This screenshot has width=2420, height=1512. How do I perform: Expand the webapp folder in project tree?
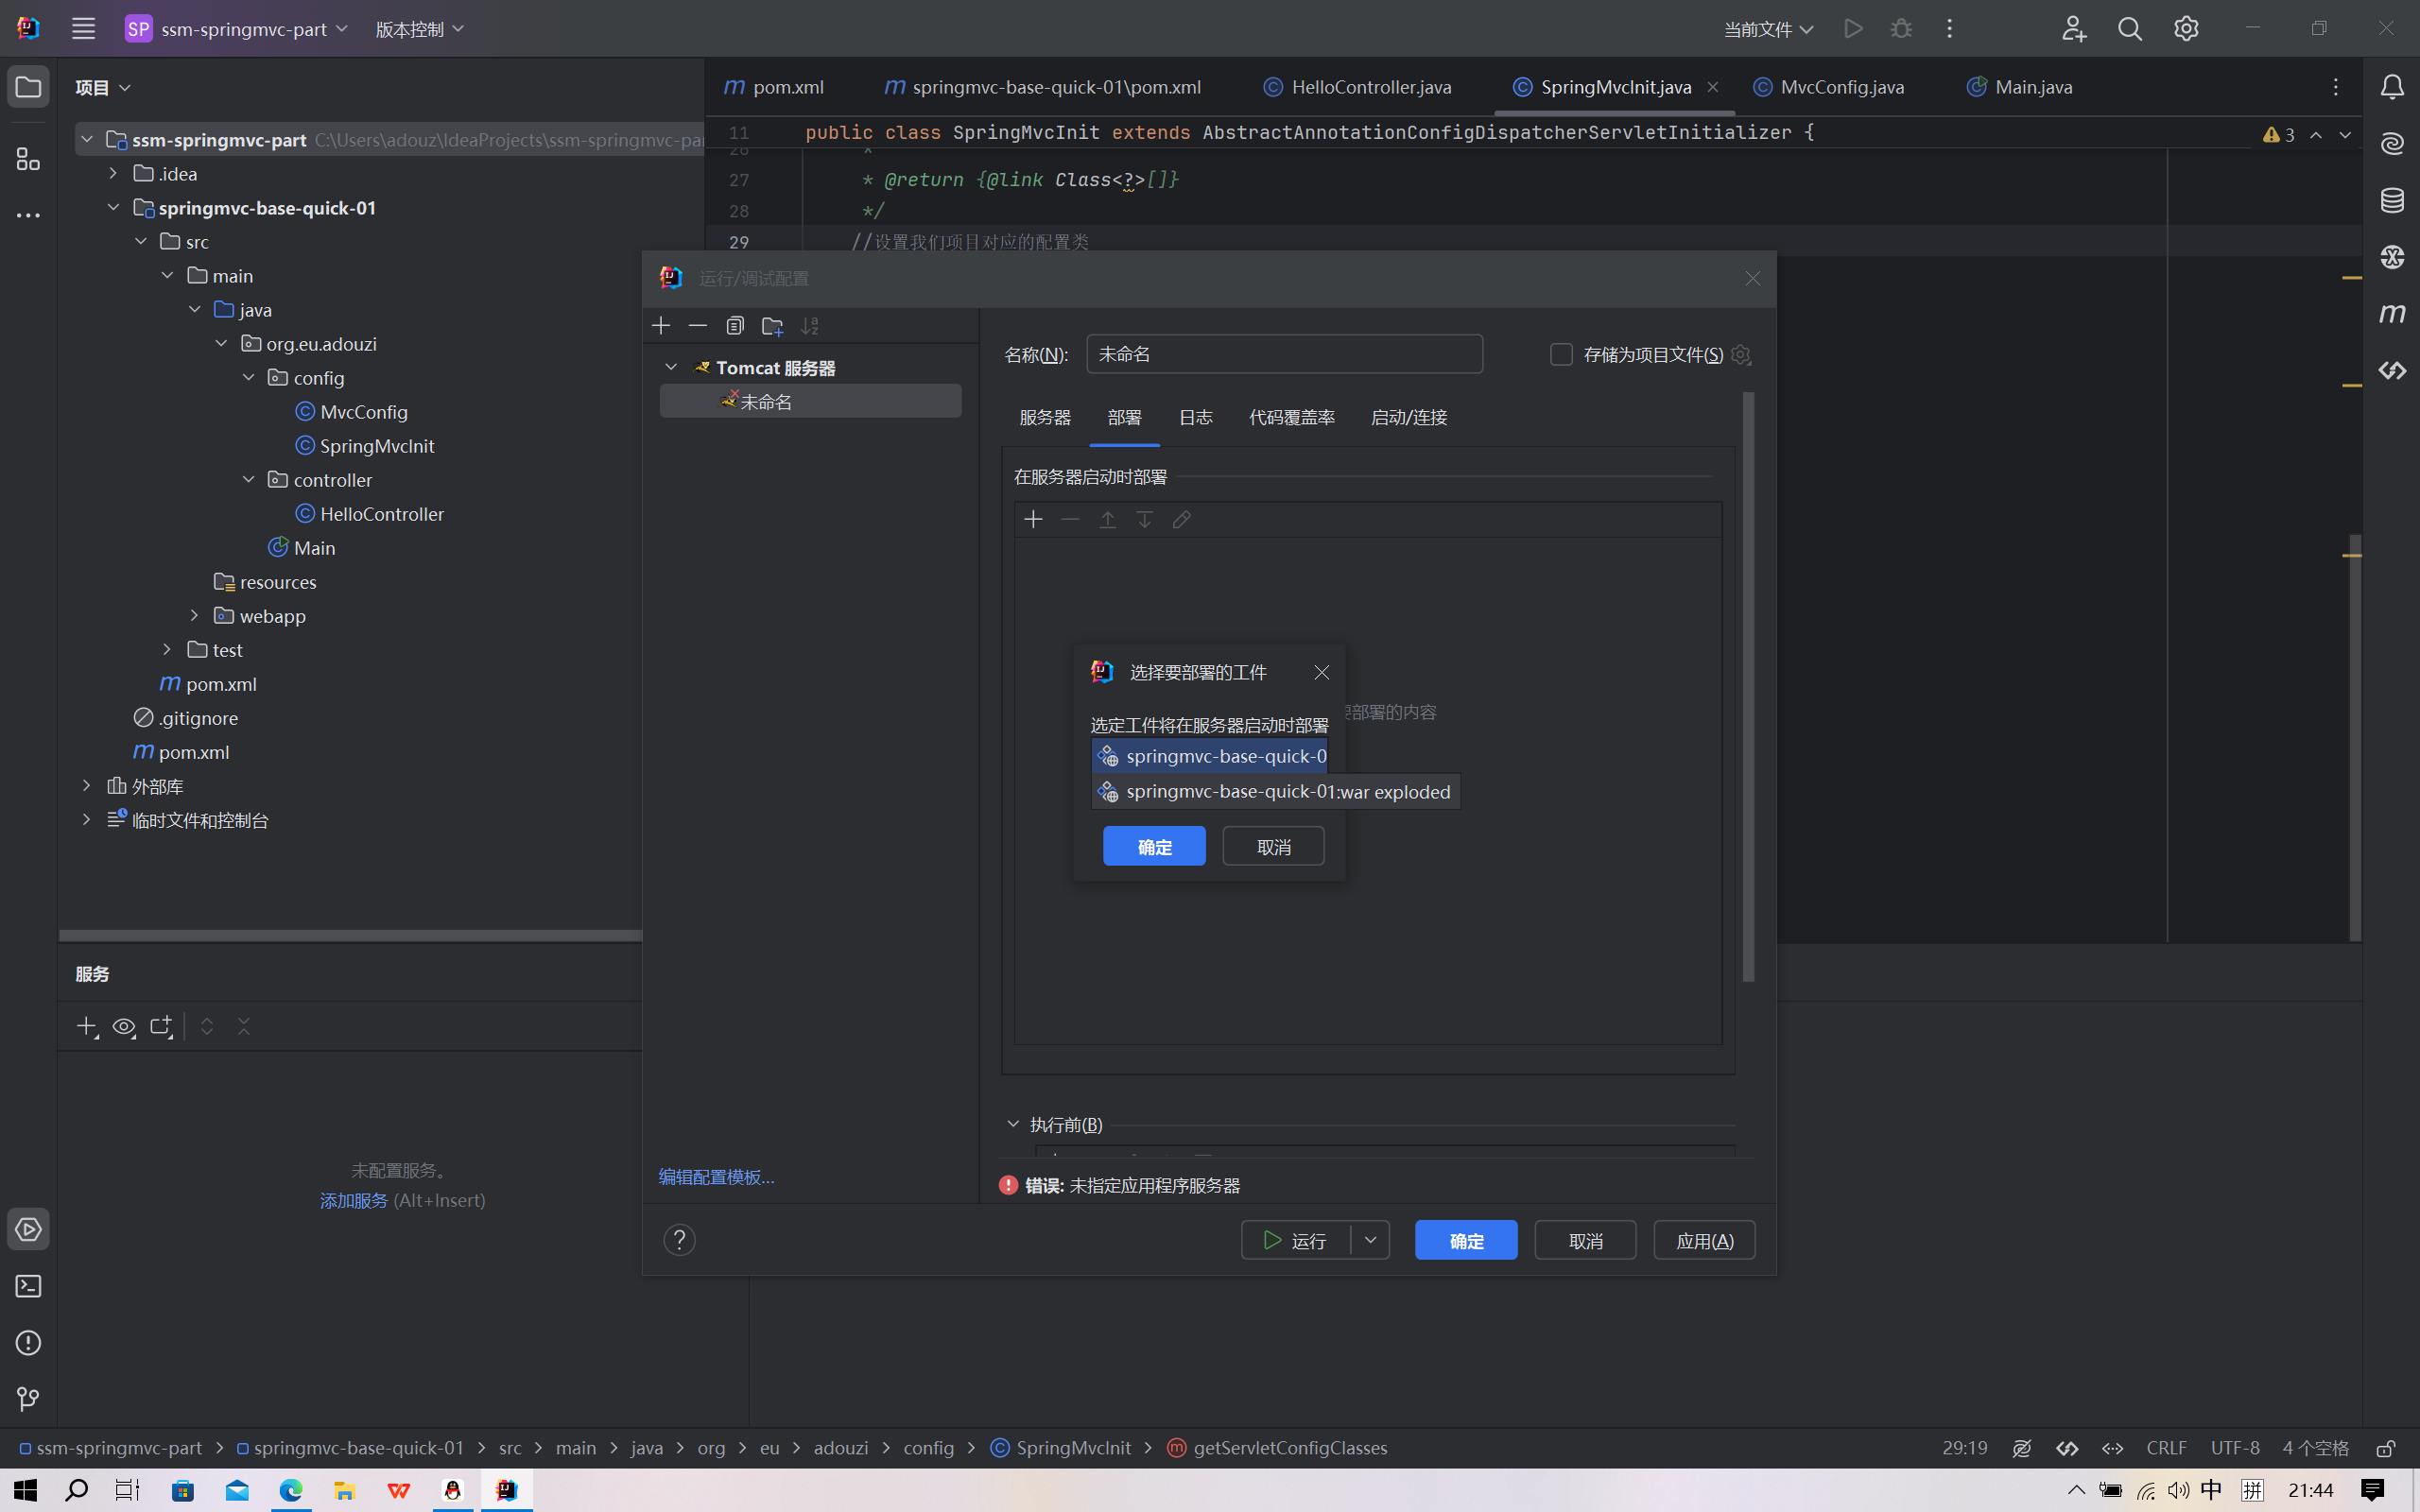(194, 616)
